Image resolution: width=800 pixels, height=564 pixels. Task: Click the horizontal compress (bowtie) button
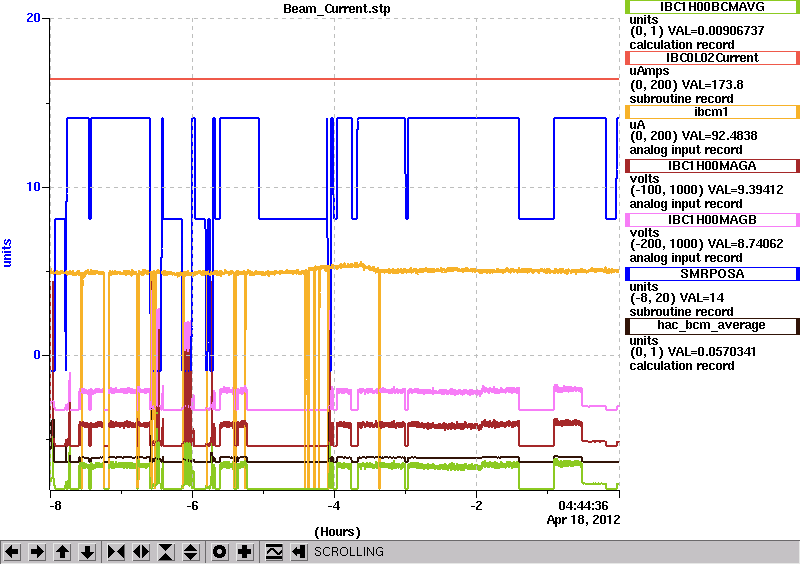point(116,552)
